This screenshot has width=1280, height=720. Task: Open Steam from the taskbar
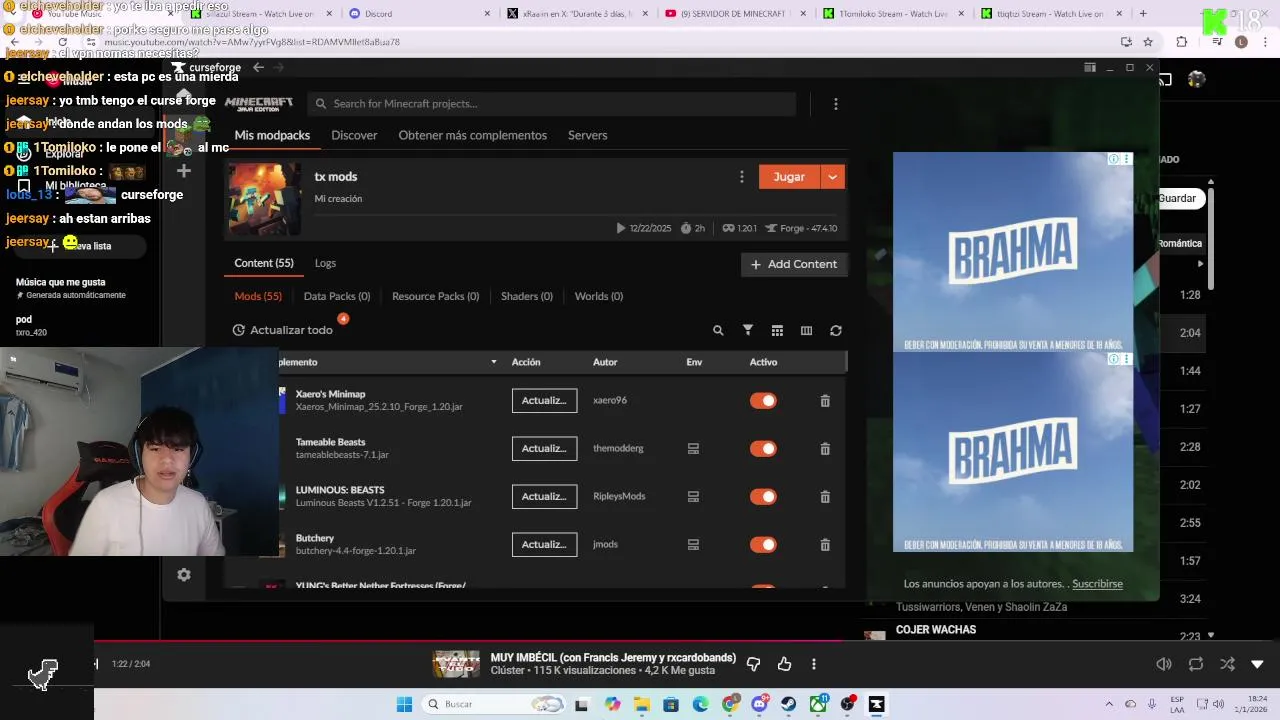pos(789,704)
